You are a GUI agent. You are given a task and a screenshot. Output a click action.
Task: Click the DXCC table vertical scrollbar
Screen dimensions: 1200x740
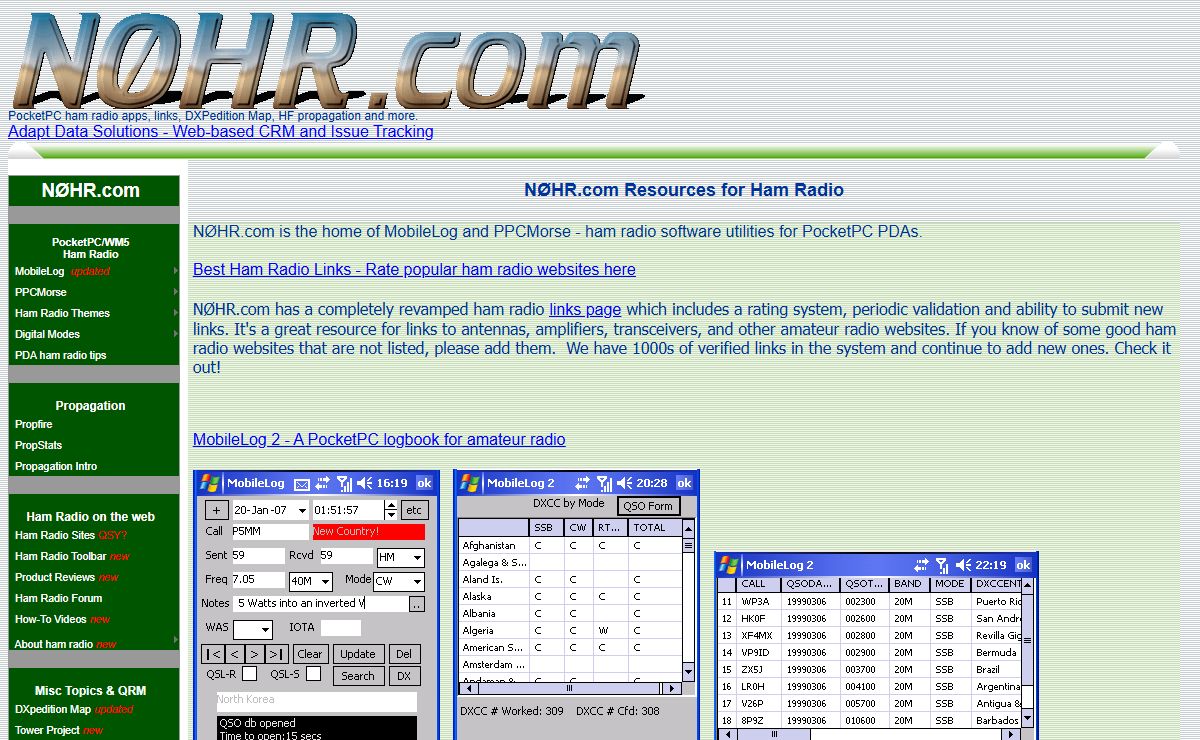click(688, 600)
